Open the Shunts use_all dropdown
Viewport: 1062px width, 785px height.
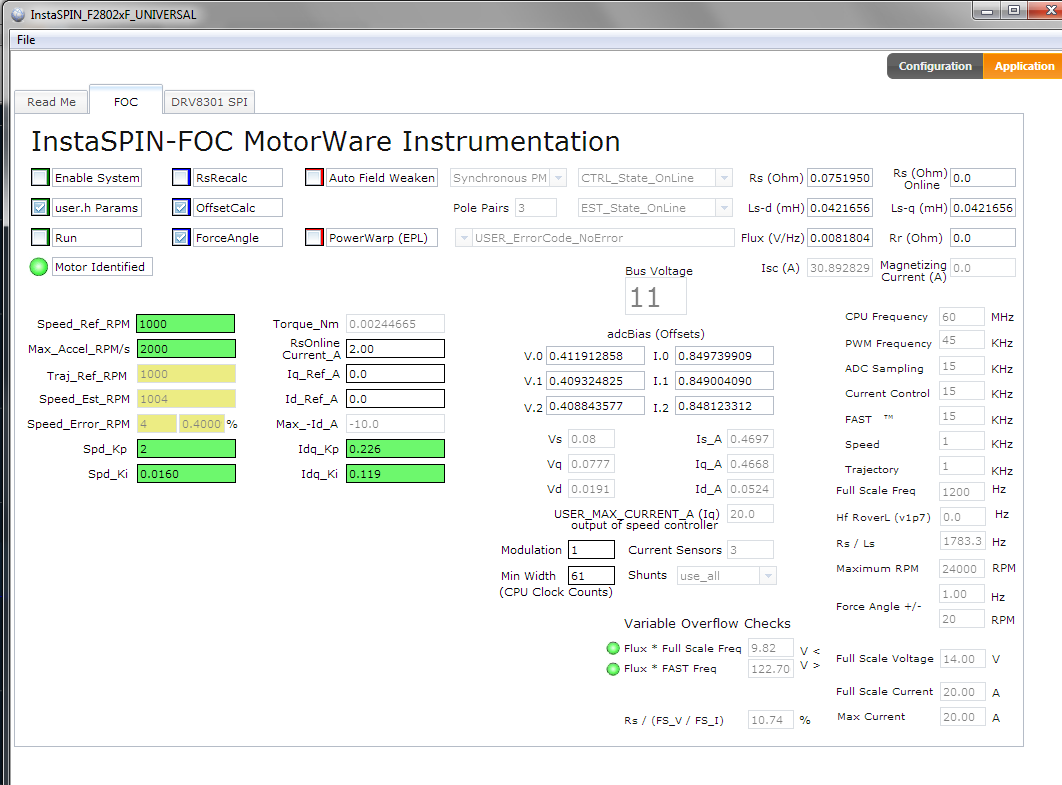pos(768,576)
